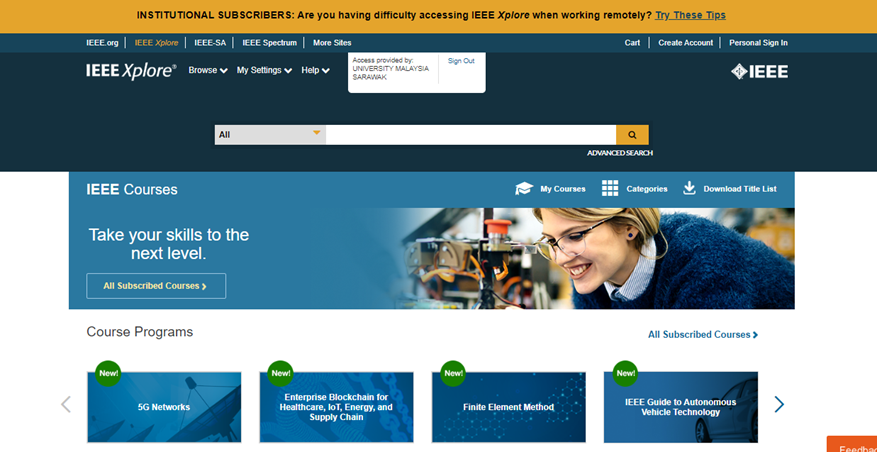Viewport: 877px width, 452px height.
Task: Show previous course programs arrow
Action: click(66, 404)
